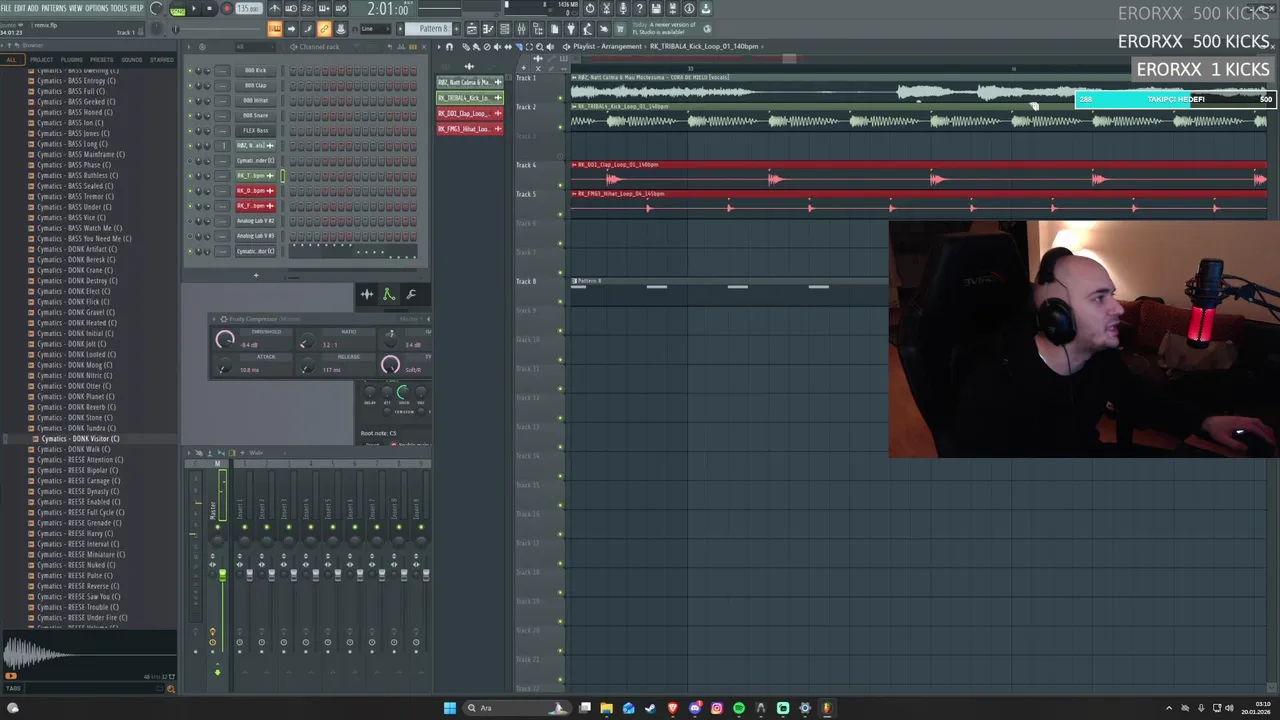
Task: Open Windows Start menu
Action: tap(450, 708)
